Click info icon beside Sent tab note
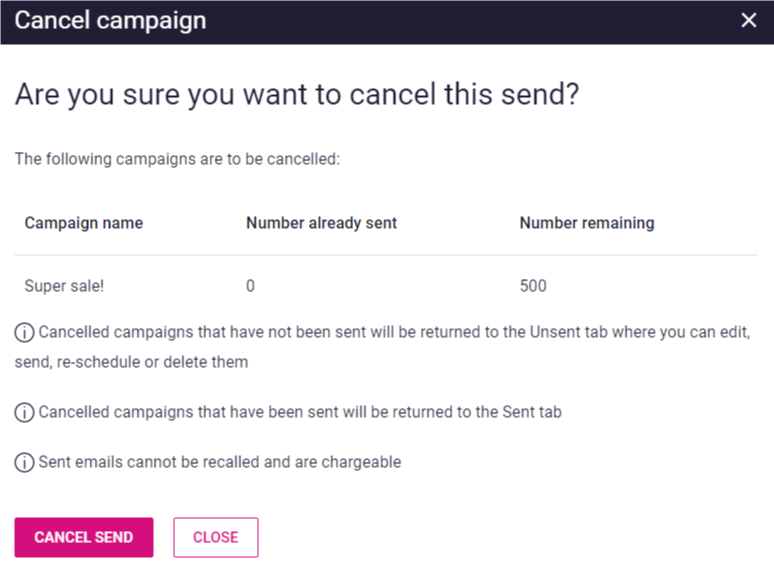Viewport: 774px width, 572px height. 24,412
